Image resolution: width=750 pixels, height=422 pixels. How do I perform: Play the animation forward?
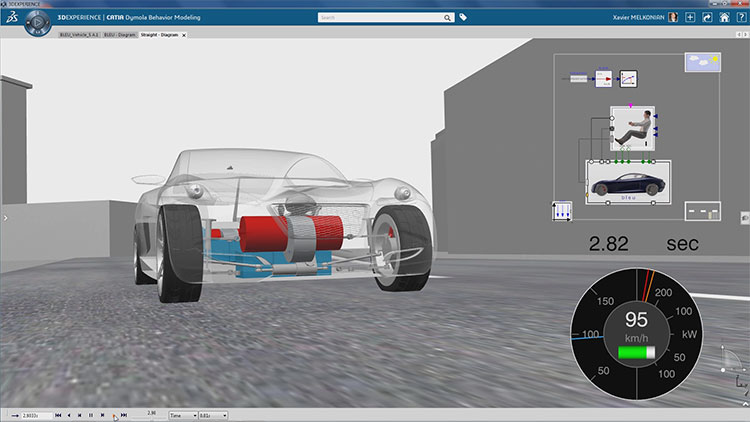[x=113, y=415]
